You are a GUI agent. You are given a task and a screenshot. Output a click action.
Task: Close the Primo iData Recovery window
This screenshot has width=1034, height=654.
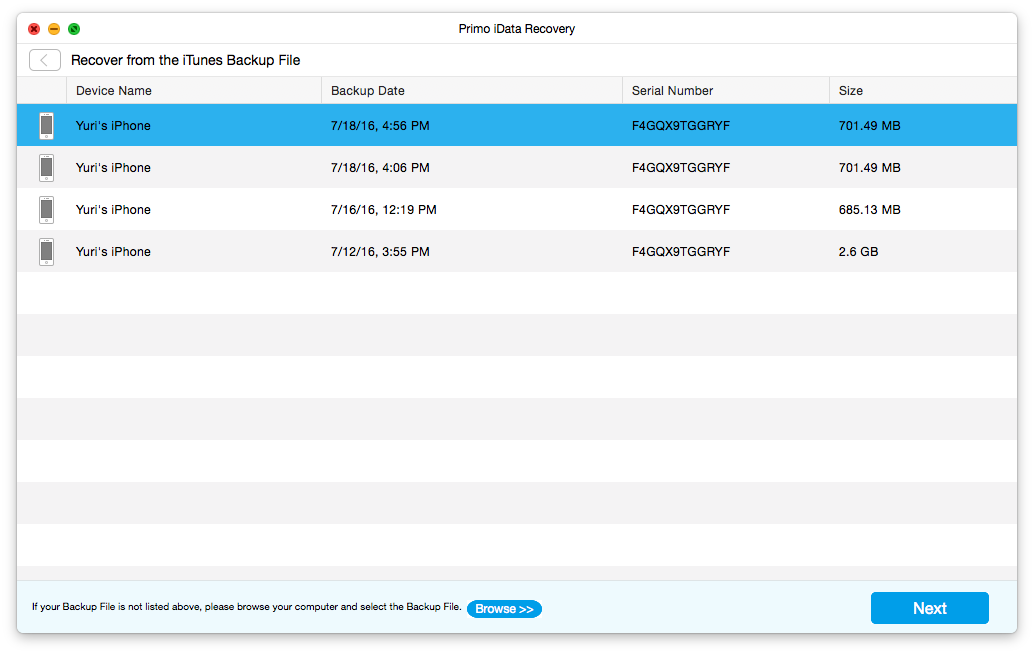click(34, 29)
